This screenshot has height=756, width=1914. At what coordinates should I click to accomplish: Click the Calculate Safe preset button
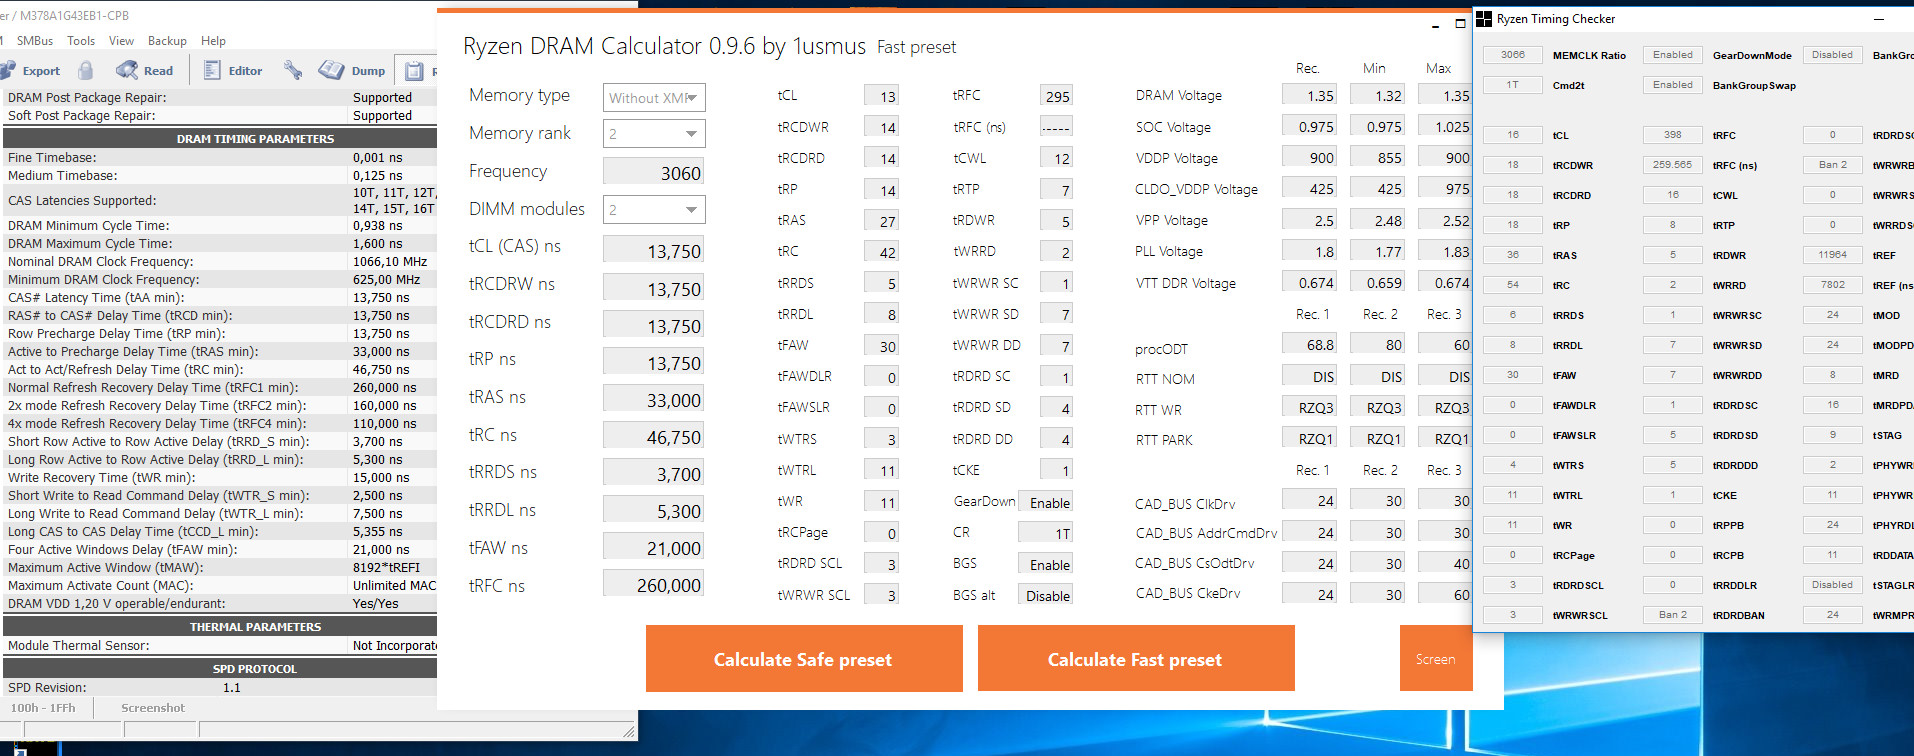pos(803,658)
